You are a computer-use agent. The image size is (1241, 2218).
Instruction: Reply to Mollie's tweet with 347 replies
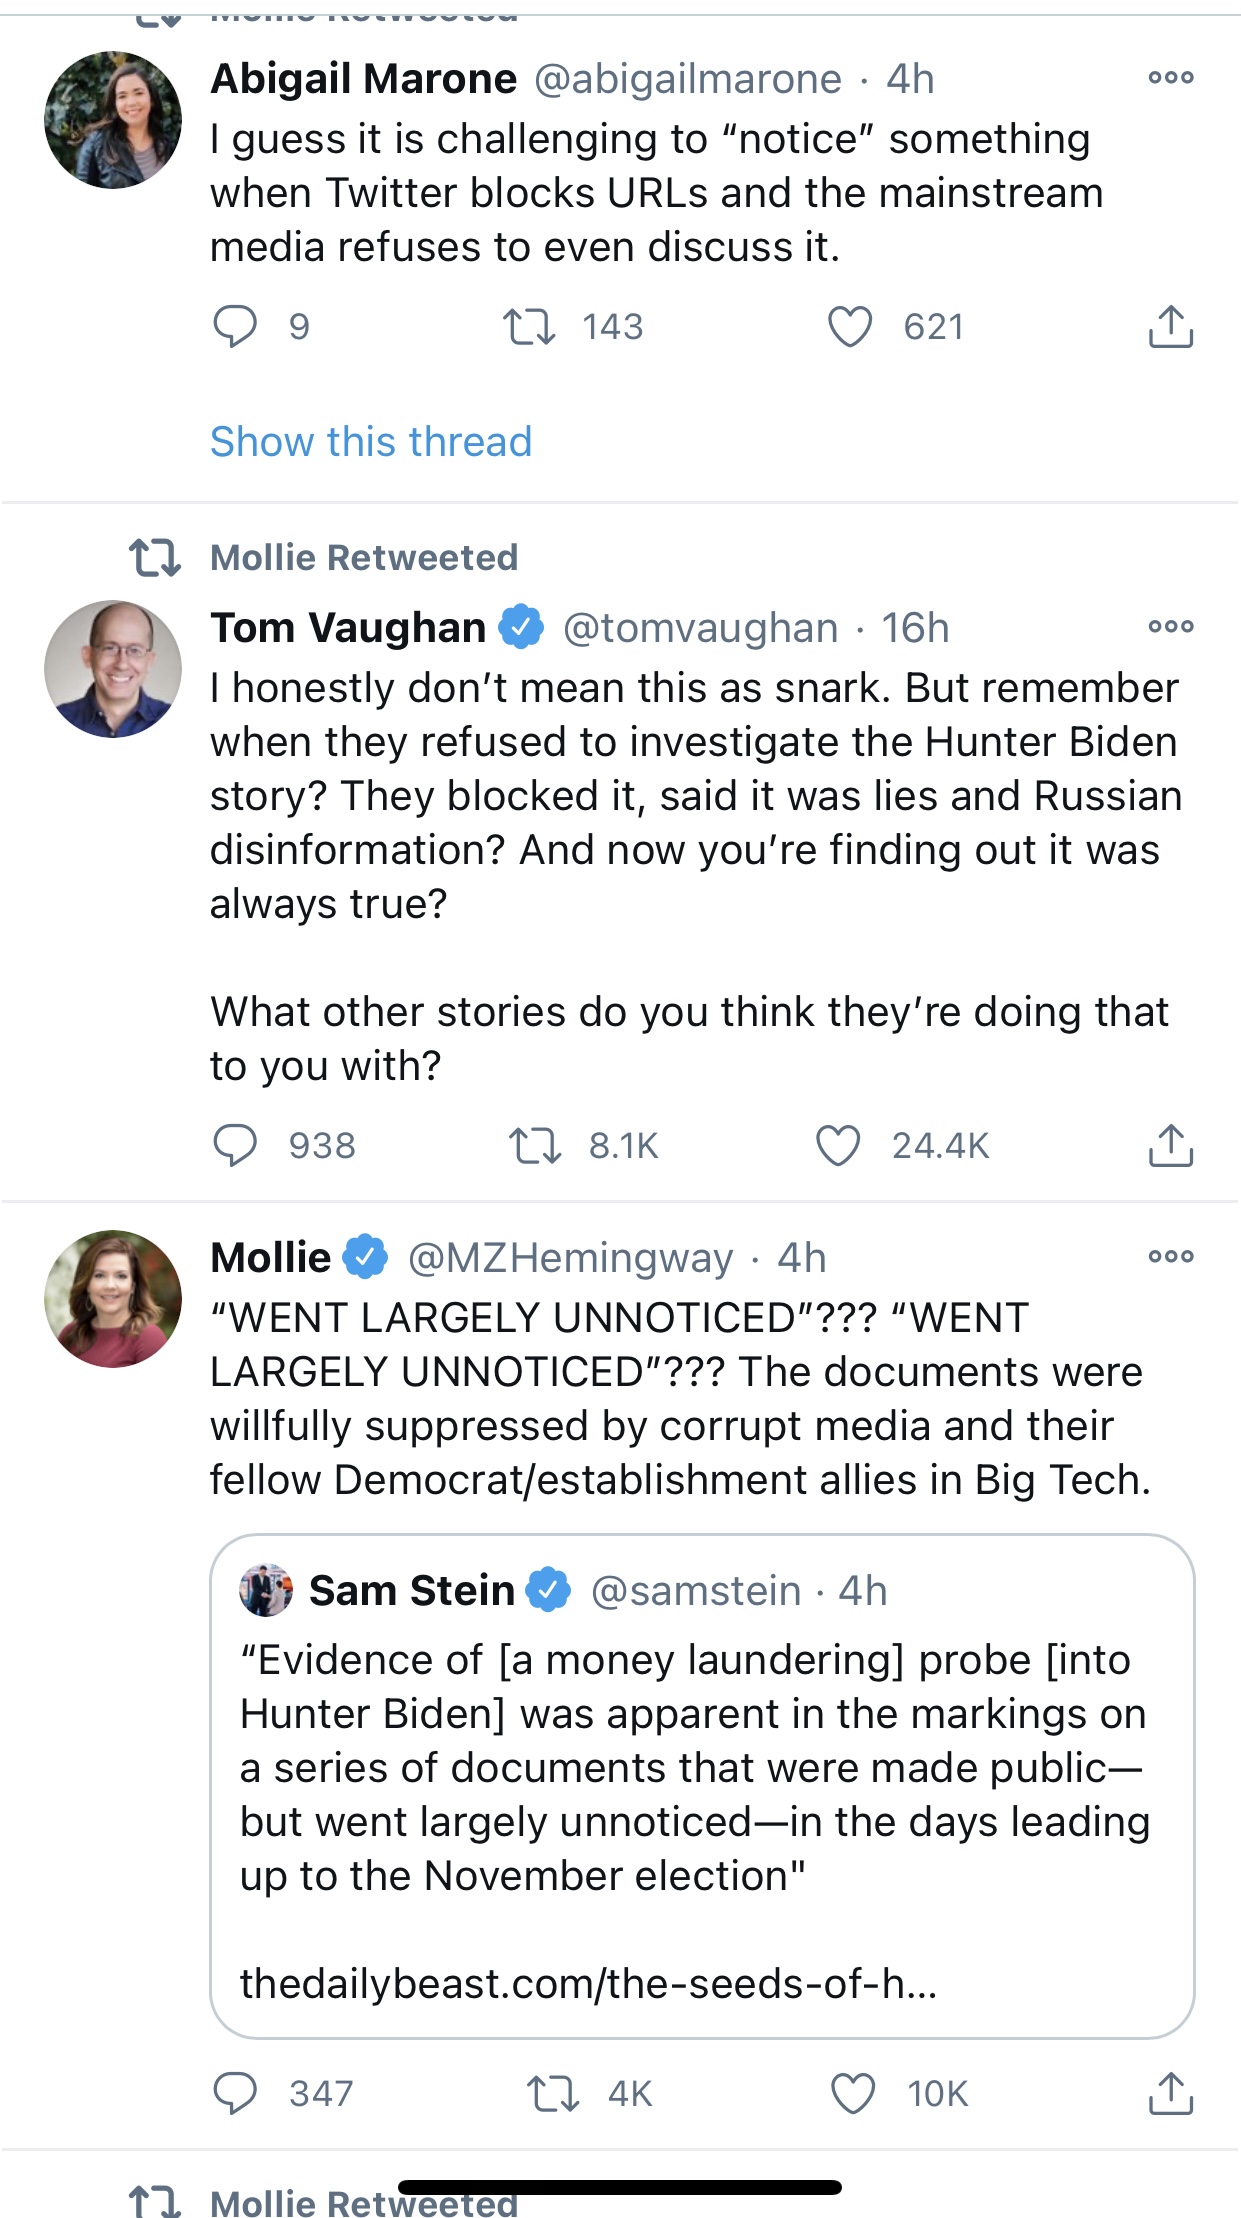click(x=235, y=2093)
